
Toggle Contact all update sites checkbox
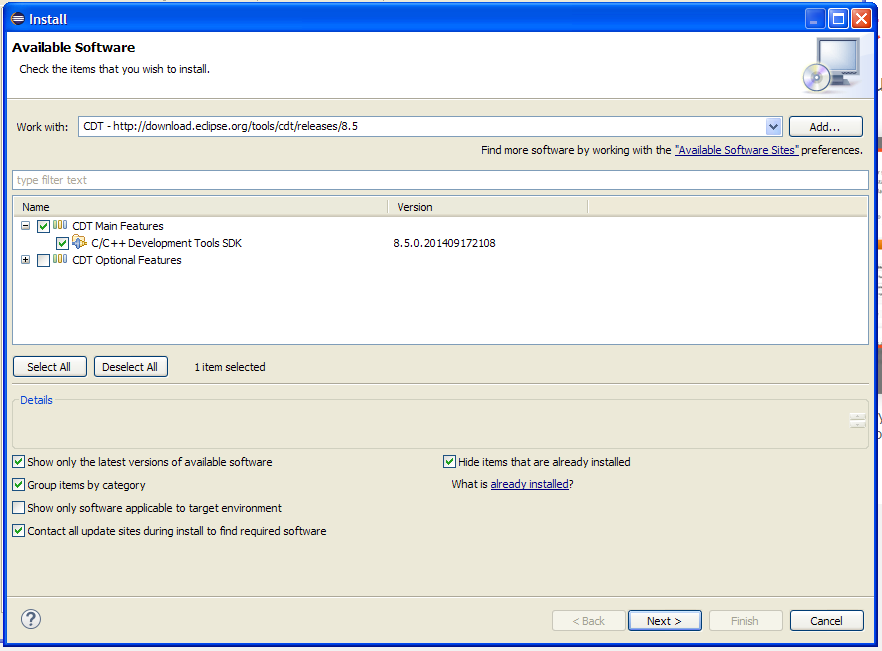(x=19, y=531)
